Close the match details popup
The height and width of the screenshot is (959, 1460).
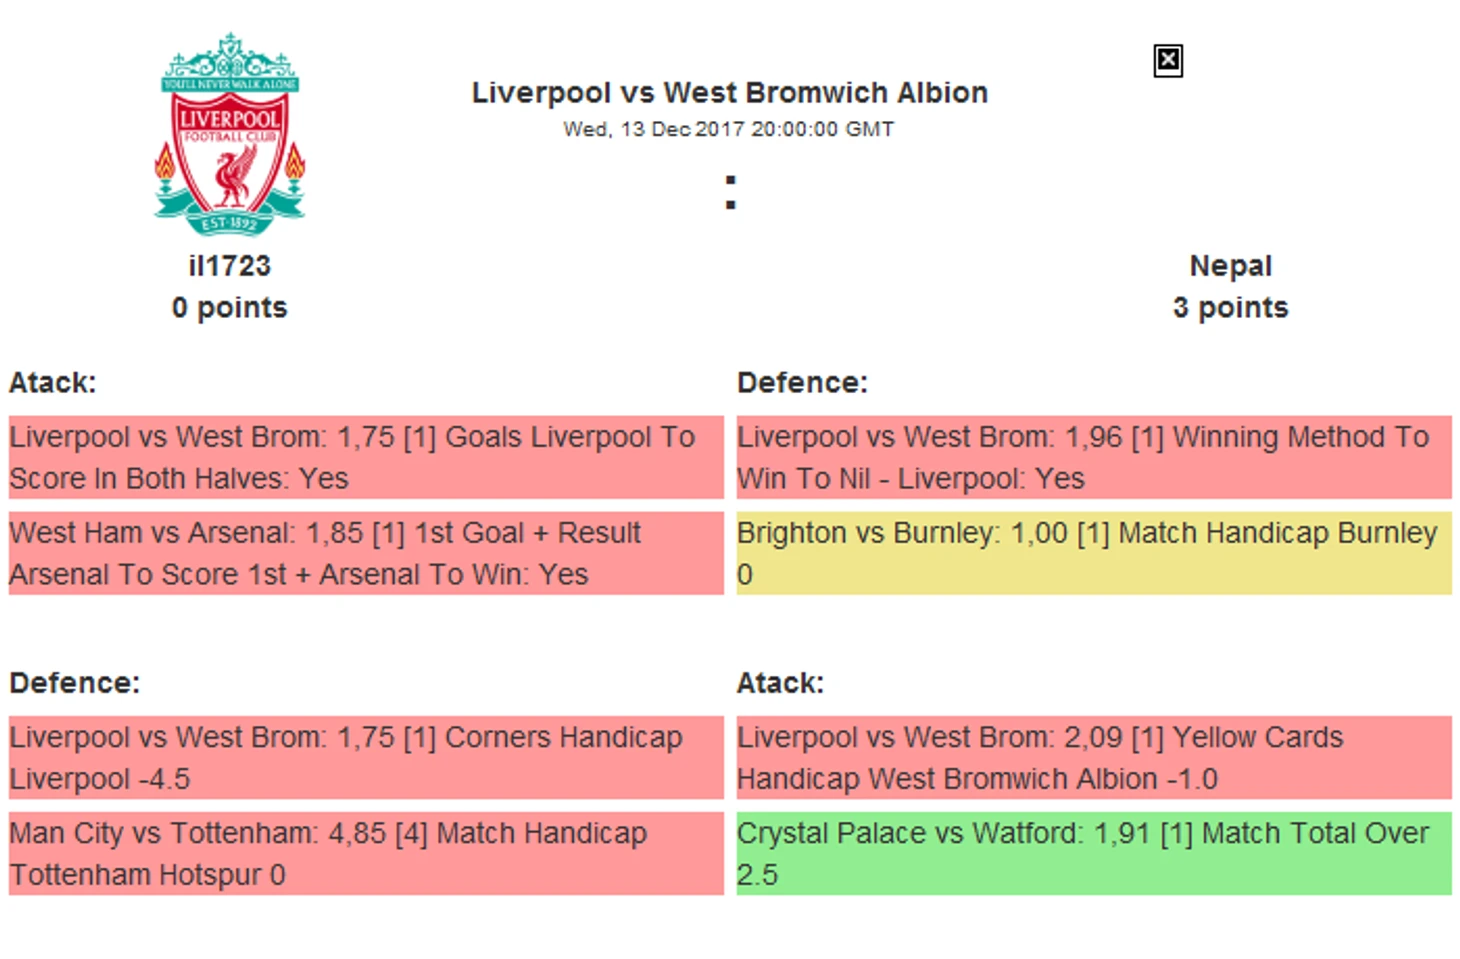pyautogui.click(x=1167, y=61)
